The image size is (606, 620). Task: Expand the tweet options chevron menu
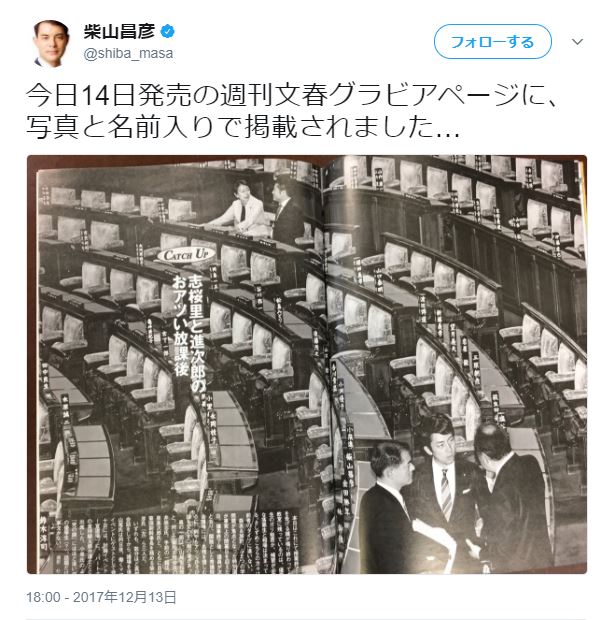click(578, 42)
